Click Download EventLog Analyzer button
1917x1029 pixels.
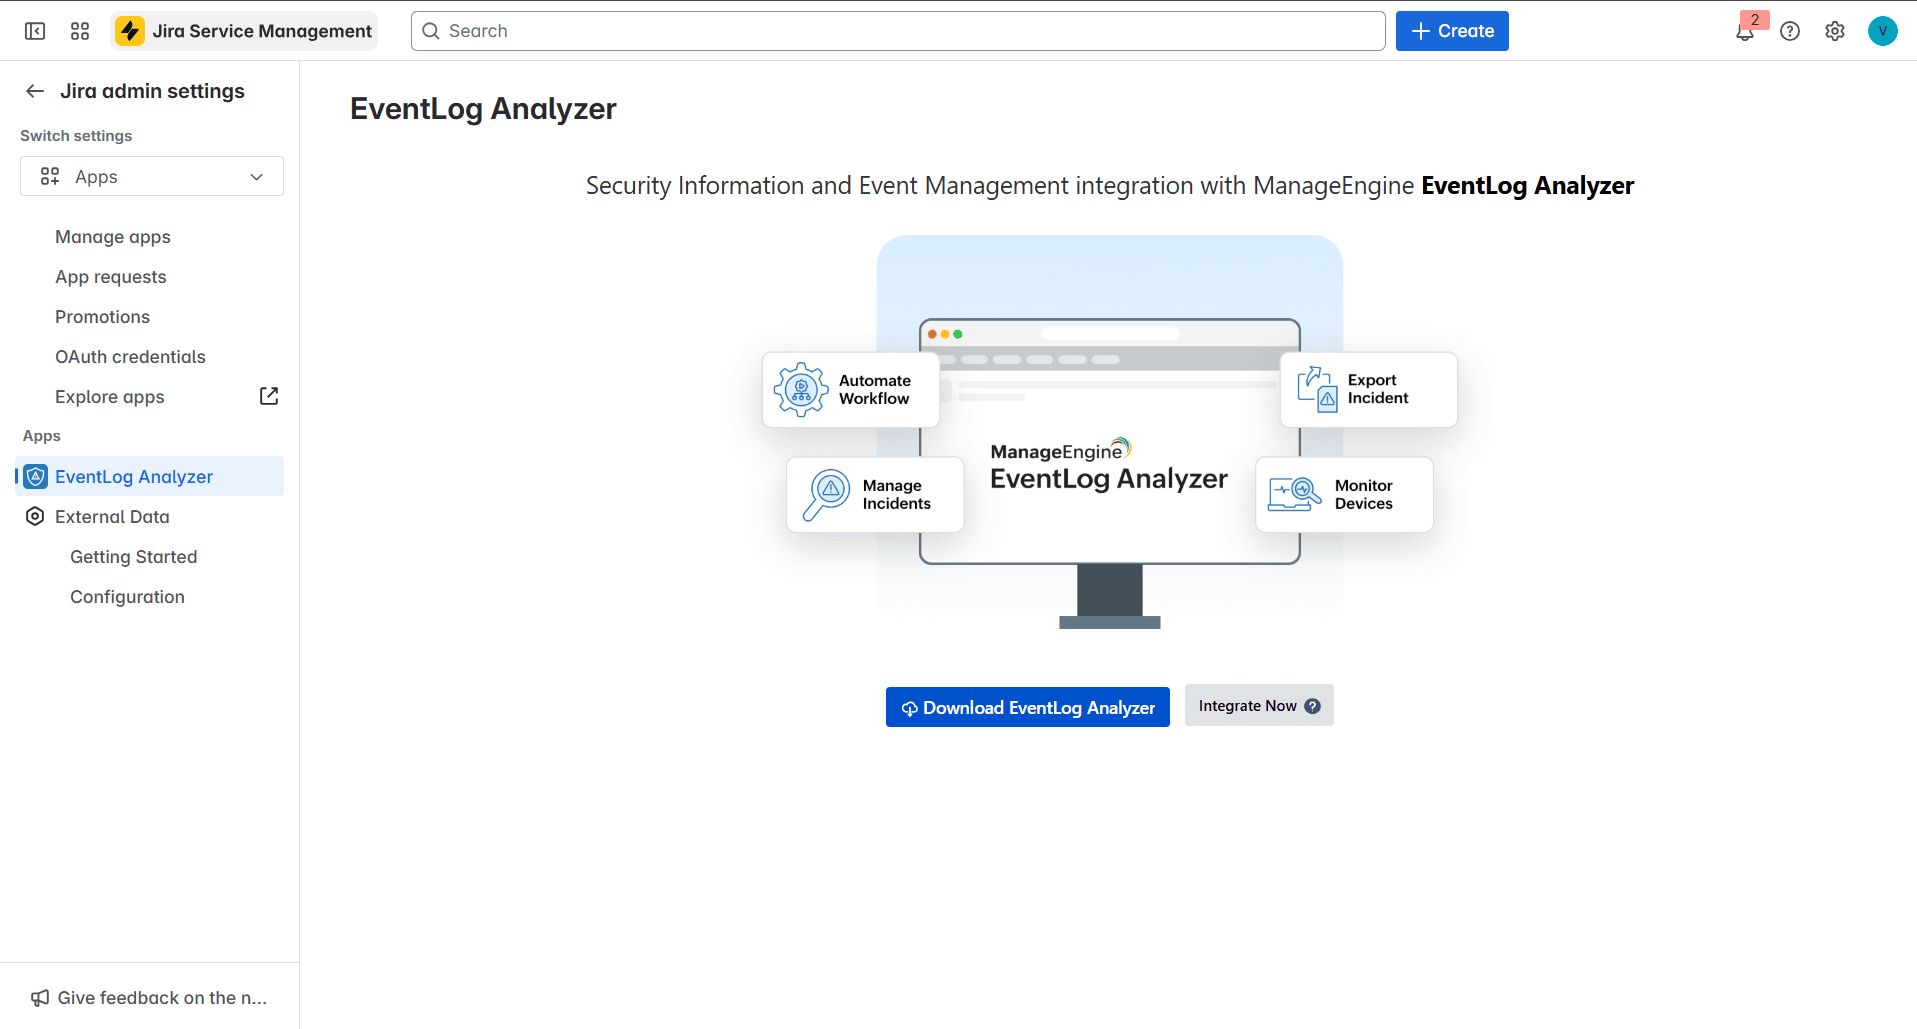[1028, 707]
